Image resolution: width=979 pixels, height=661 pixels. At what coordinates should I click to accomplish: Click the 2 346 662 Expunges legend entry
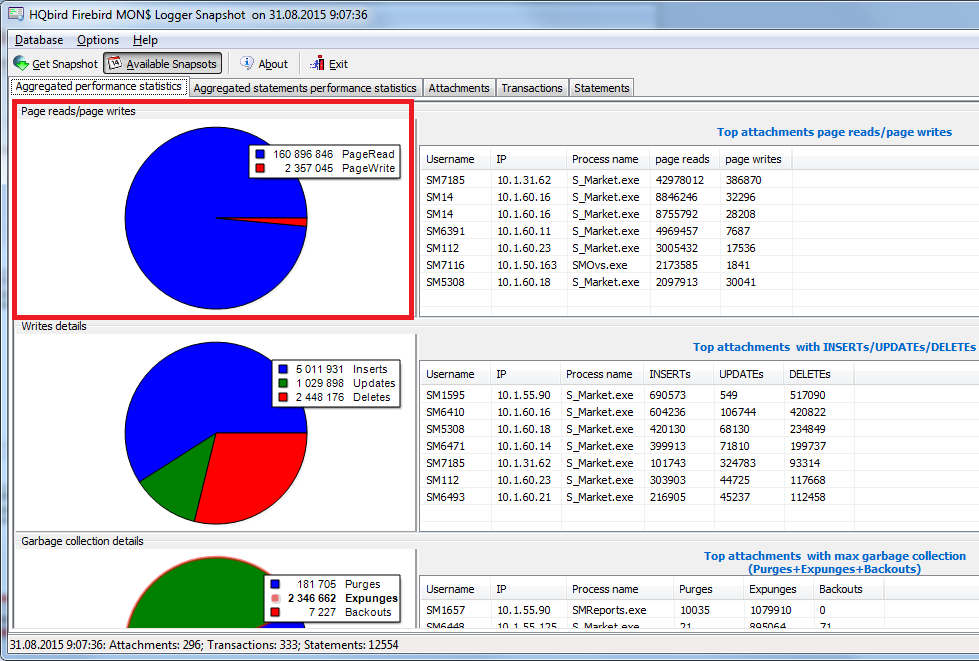pyautogui.click(x=334, y=599)
